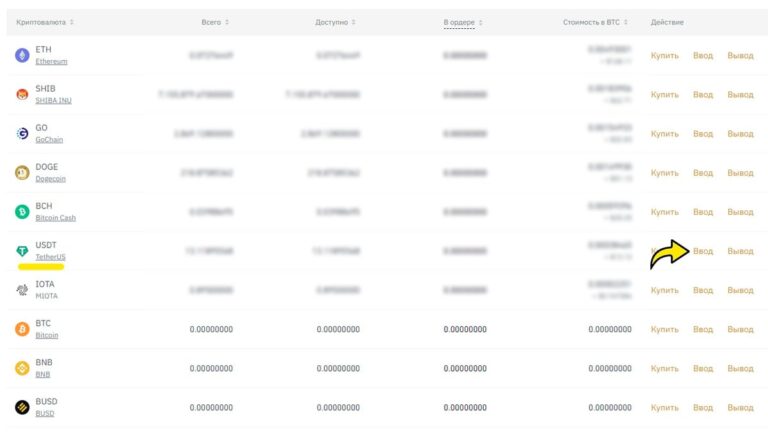This screenshot has width=768, height=435.
Task: Click Ввод in the USDT row
Action: pyautogui.click(x=703, y=251)
